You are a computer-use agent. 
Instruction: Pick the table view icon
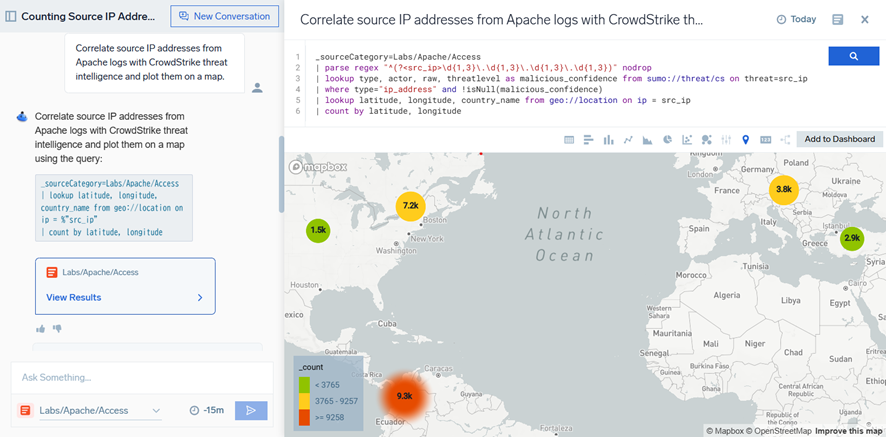point(569,140)
